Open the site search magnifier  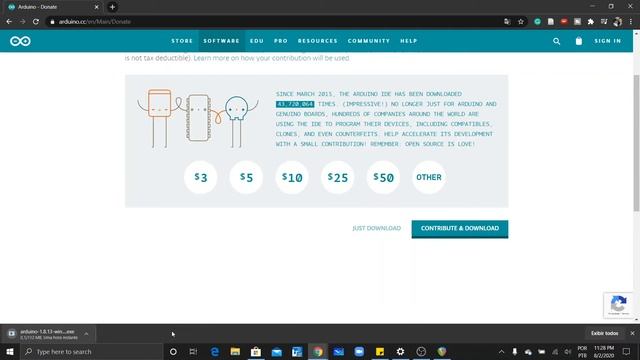tap(556, 41)
